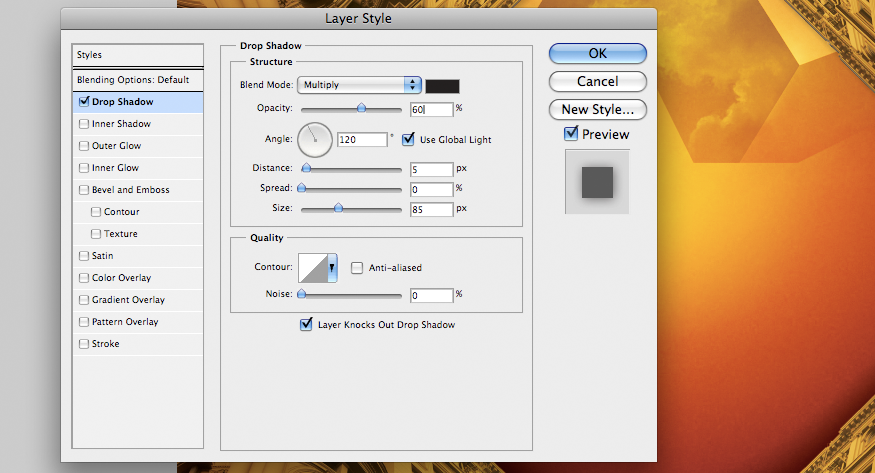Click the Spread value field
The height and width of the screenshot is (473, 875).
[431, 190]
